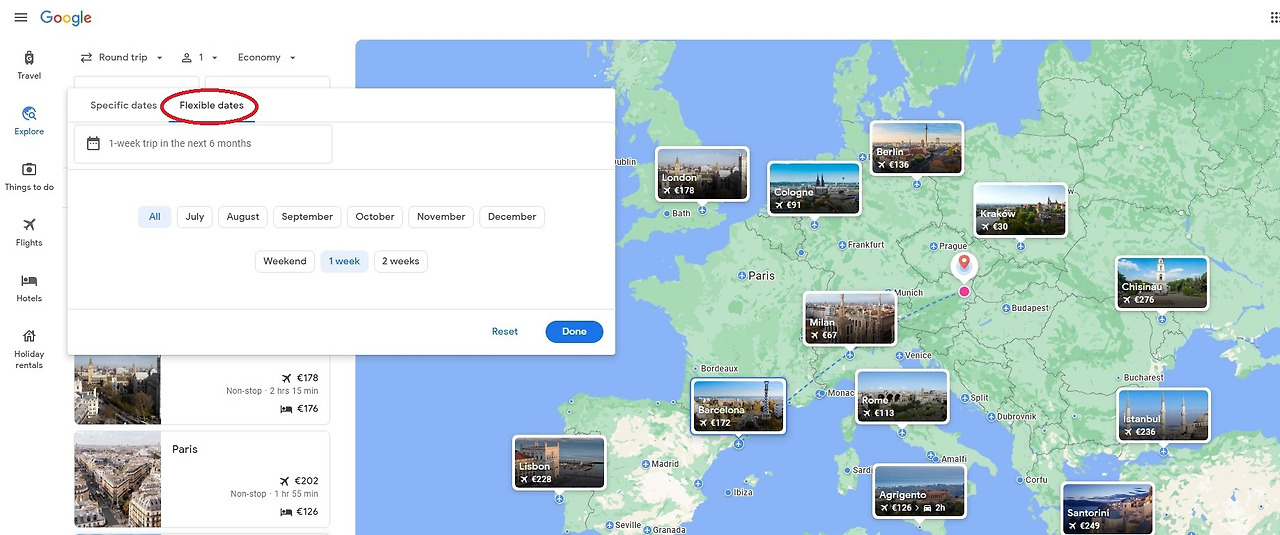The image size is (1280, 535).
Task: Open Things to do section
Action: click(x=29, y=177)
